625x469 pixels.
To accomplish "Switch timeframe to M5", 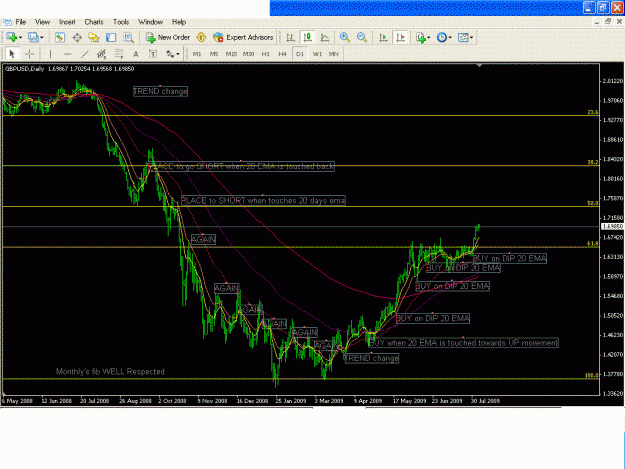I will 214,54.
